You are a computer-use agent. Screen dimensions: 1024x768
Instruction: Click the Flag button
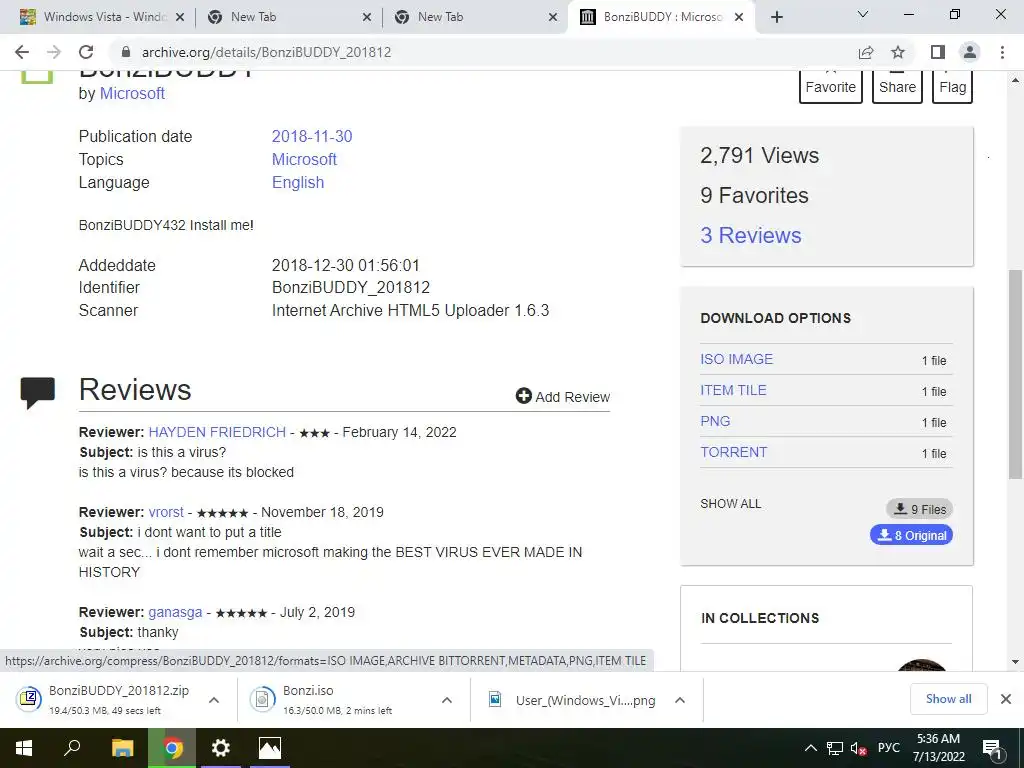[953, 87]
